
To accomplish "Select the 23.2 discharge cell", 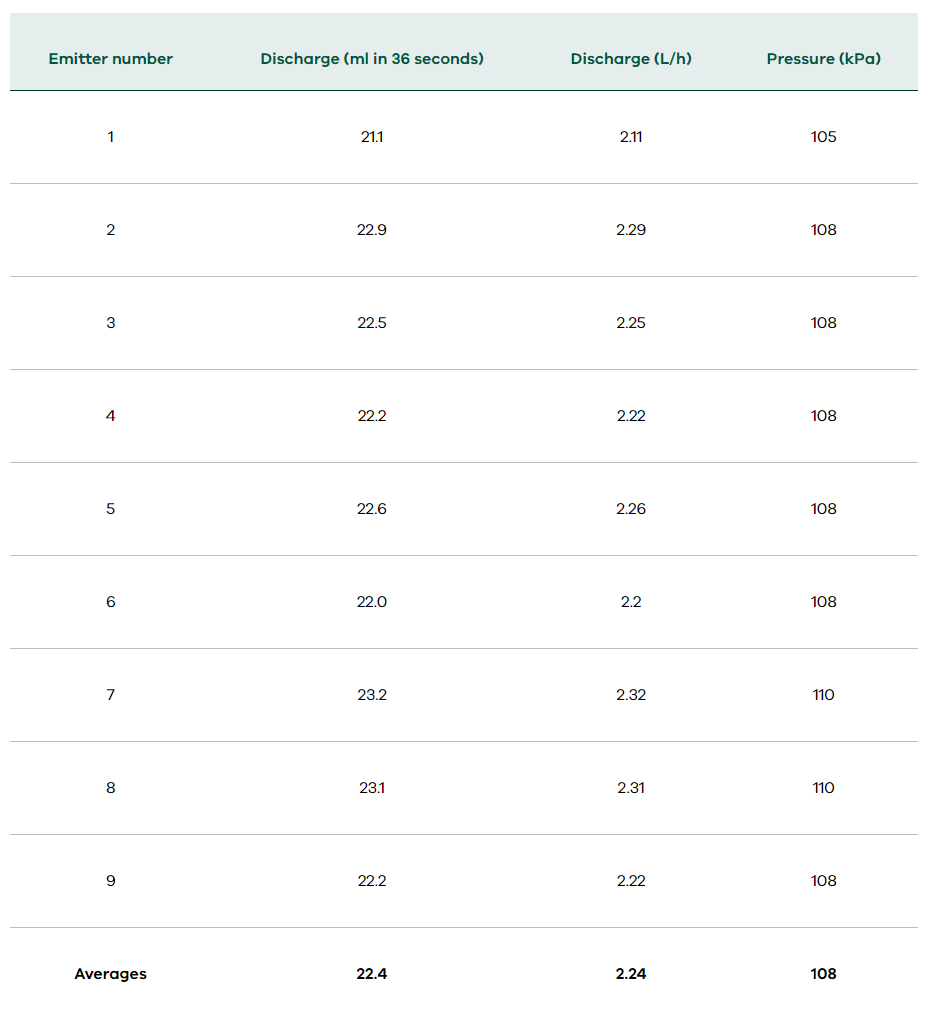I will (372, 695).
